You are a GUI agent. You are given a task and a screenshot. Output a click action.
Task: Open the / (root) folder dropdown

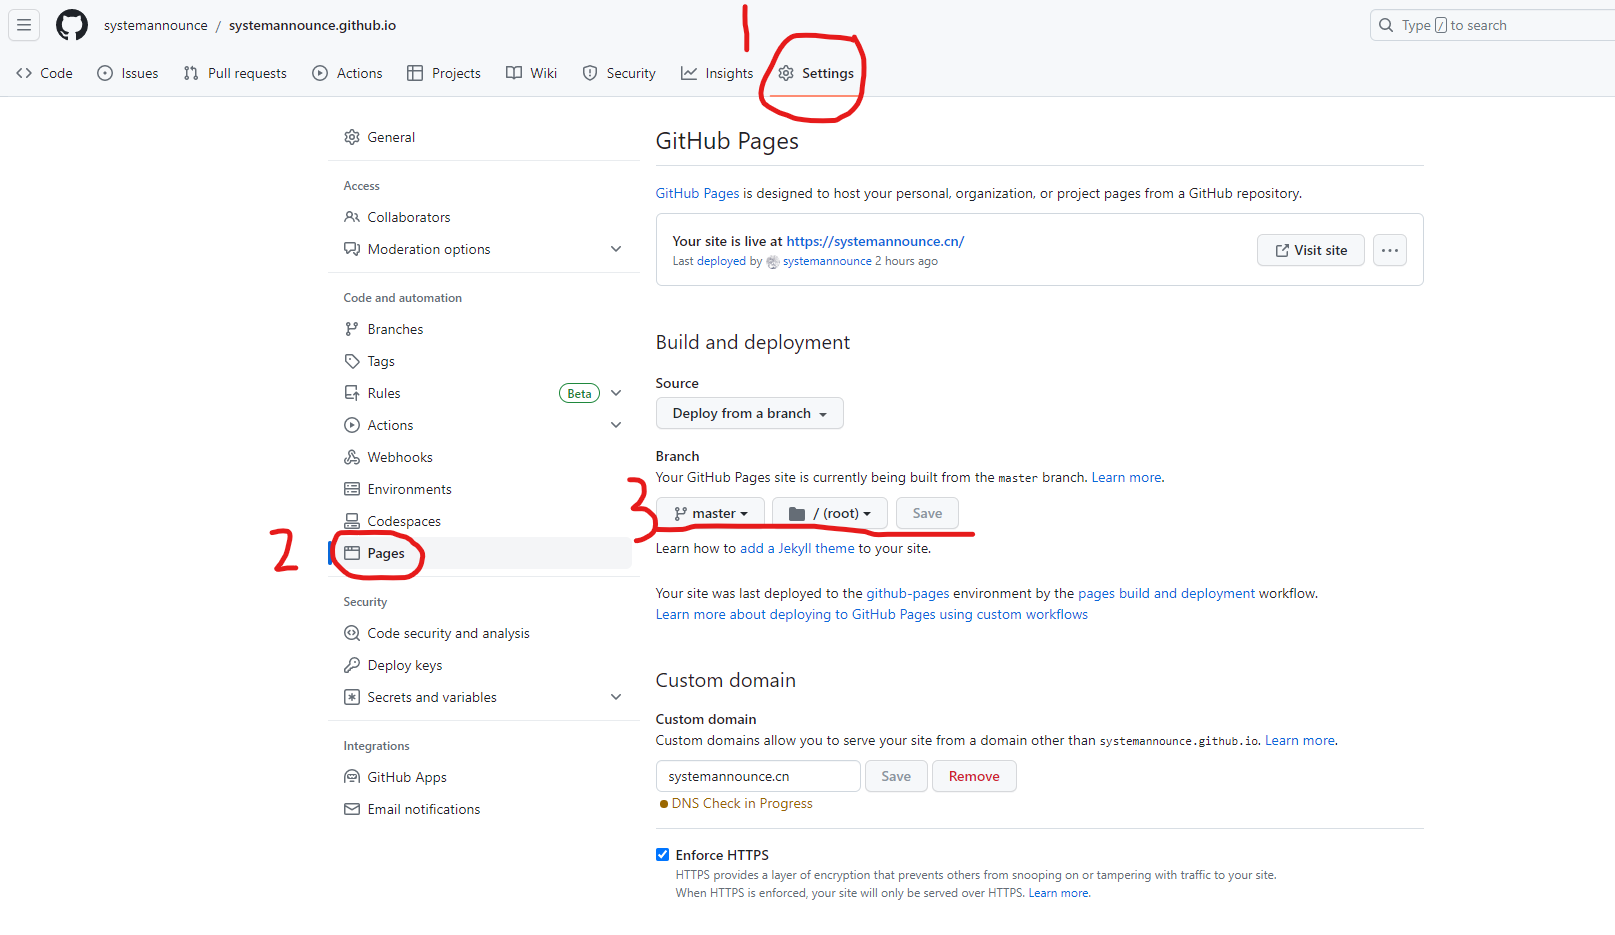[x=829, y=513]
